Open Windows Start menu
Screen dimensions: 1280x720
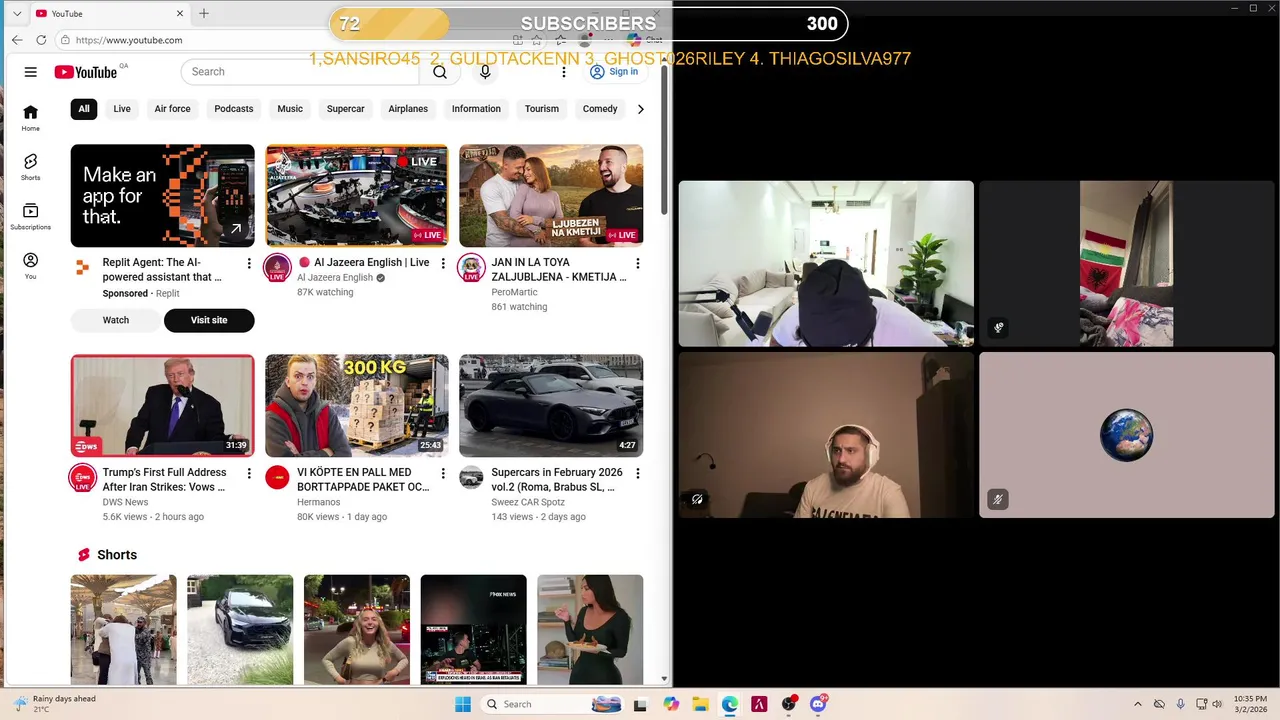tap(462, 704)
